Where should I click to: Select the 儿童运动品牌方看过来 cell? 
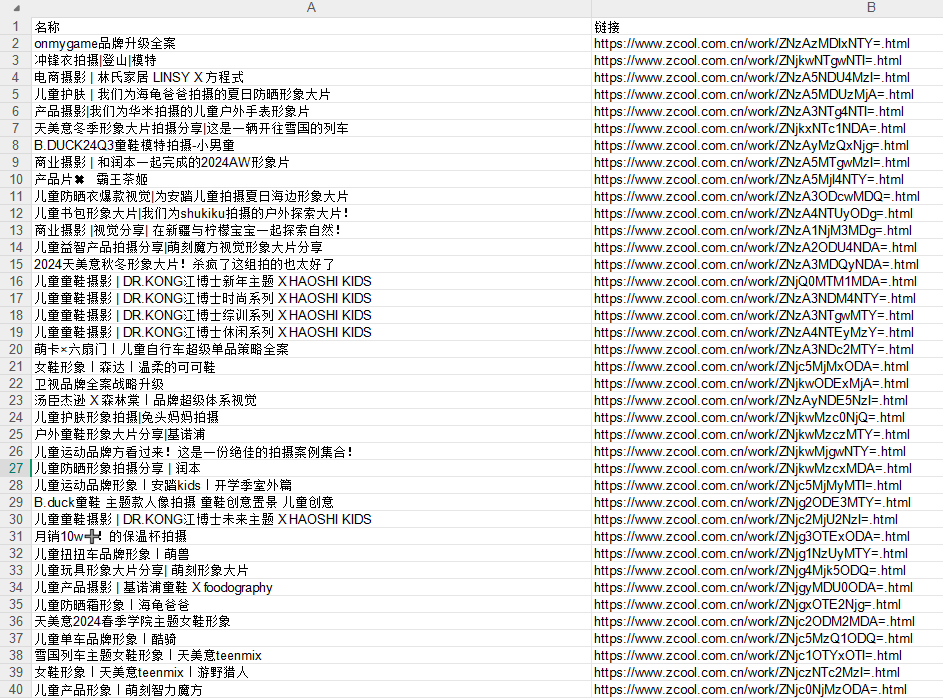pyautogui.click(x=311, y=452)
